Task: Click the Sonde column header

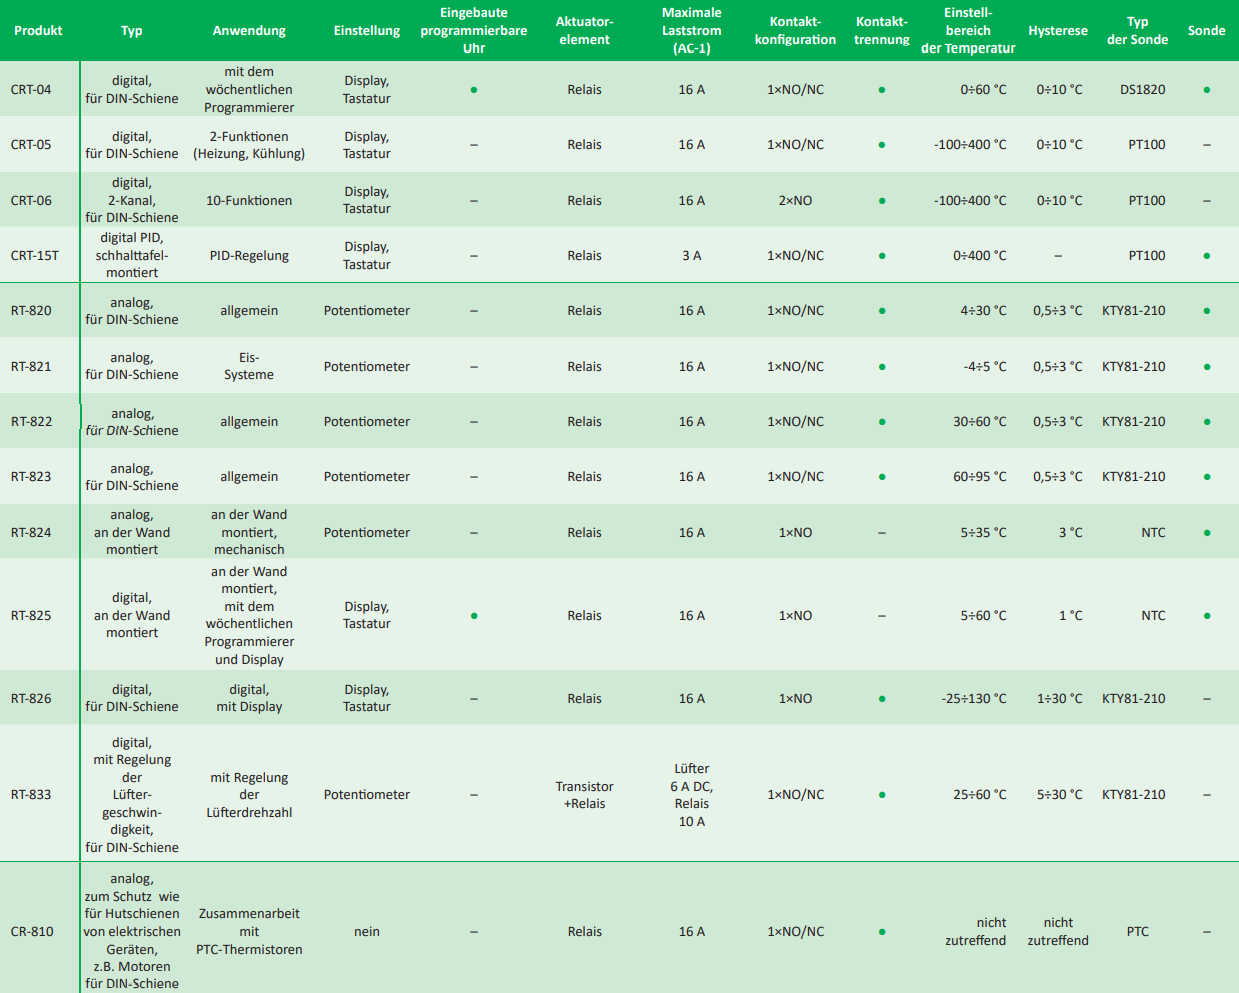Action: pyautogui.click(x=1207, y=31)
